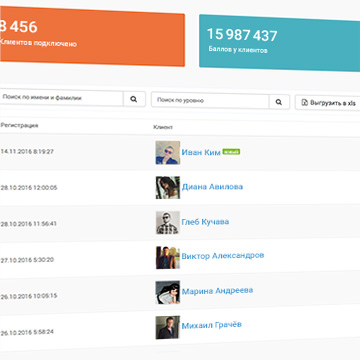Click the green badge next to Иван Ким
The height and width of the screenshot is (360, 360).
(x=231, y=152)
